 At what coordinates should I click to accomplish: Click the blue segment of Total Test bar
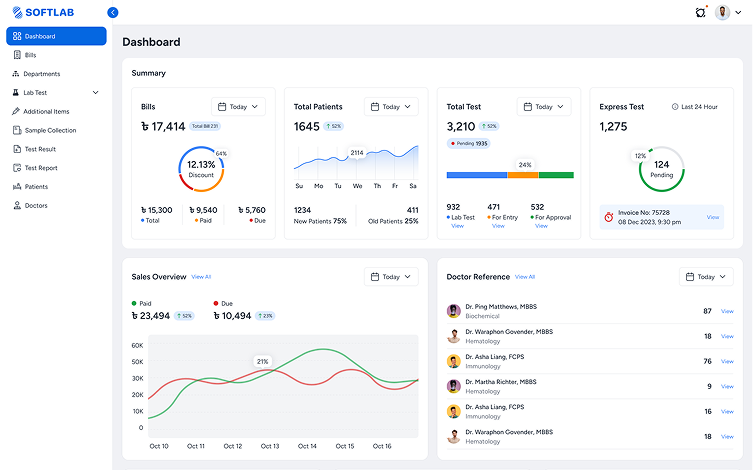pos(477,175)
